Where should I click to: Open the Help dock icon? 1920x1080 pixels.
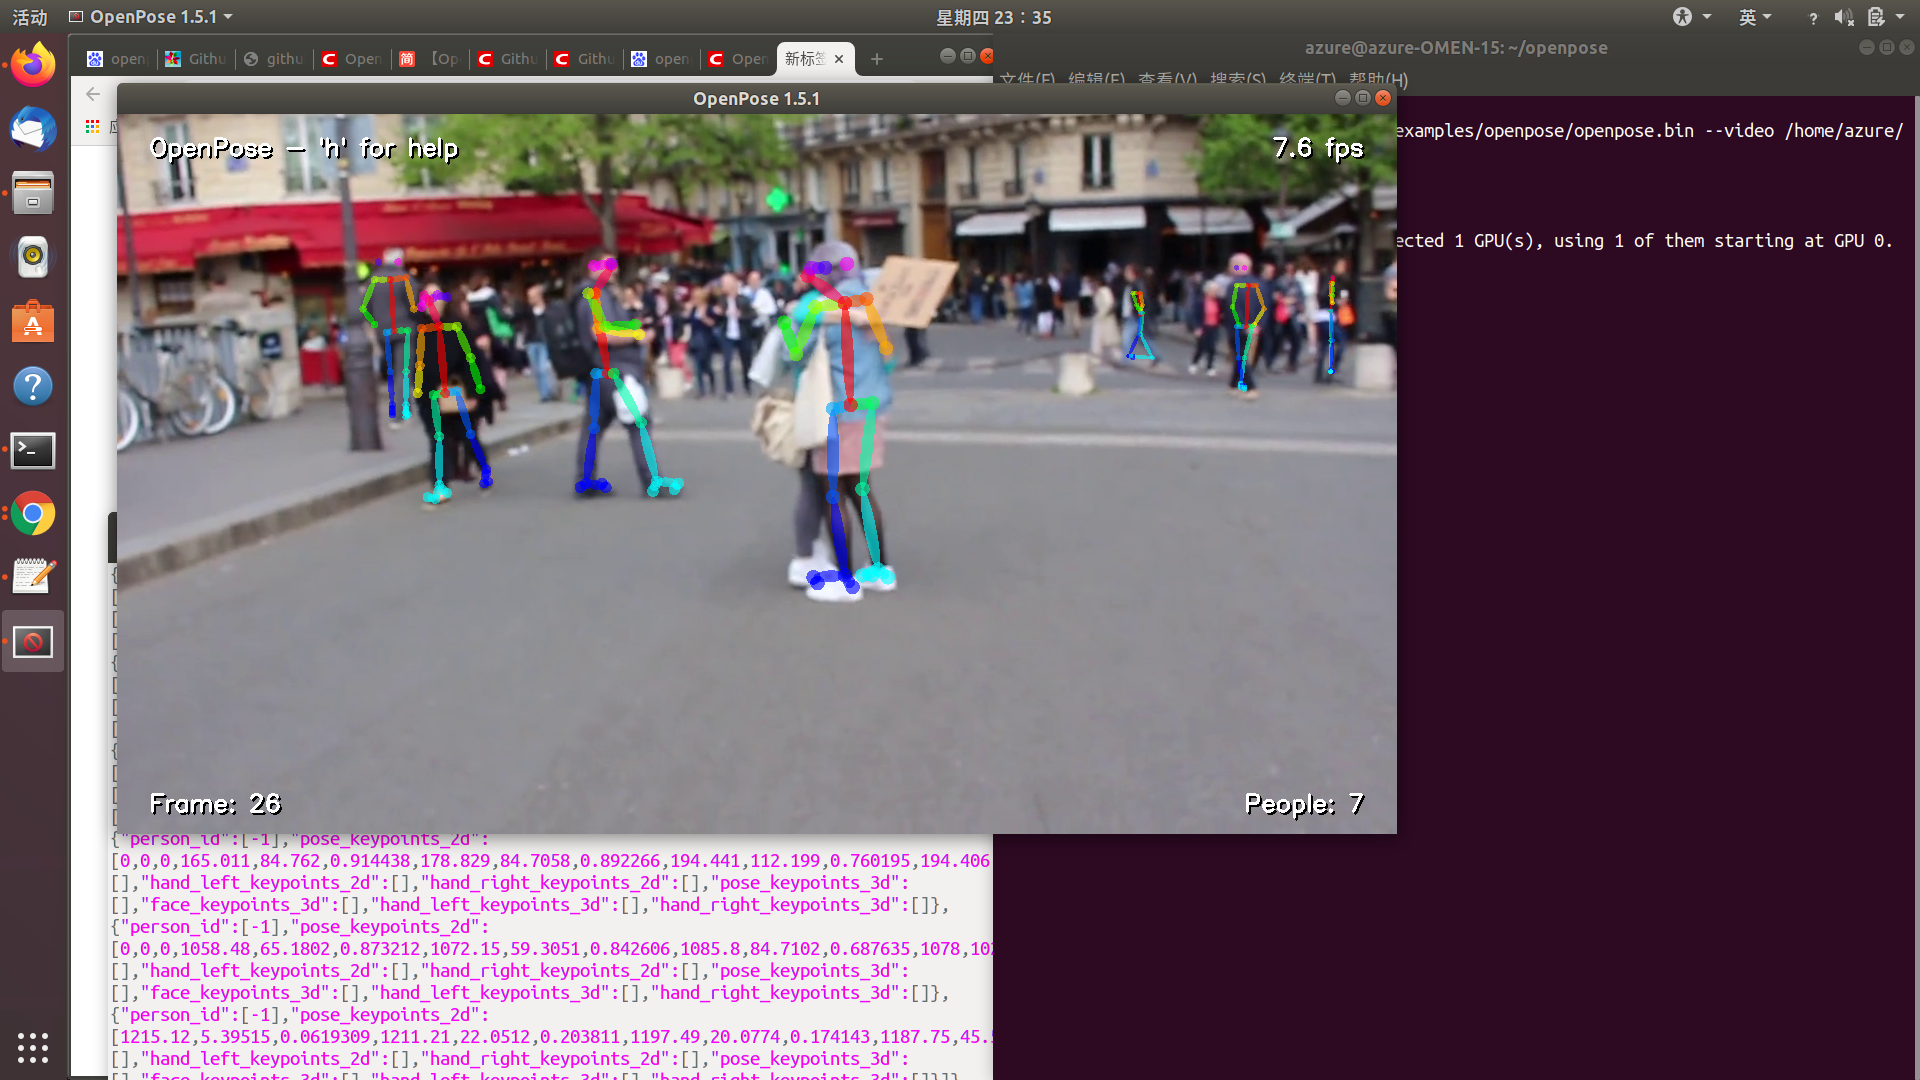pyautogui.click(x=33, y=386)
